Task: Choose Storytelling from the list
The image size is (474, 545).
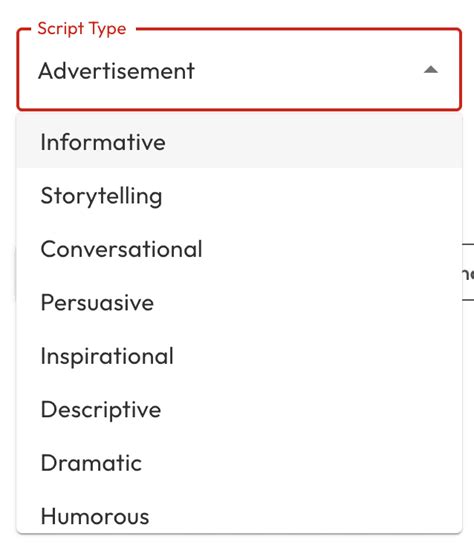Action: pyautogui.click(x=239, y=195)
